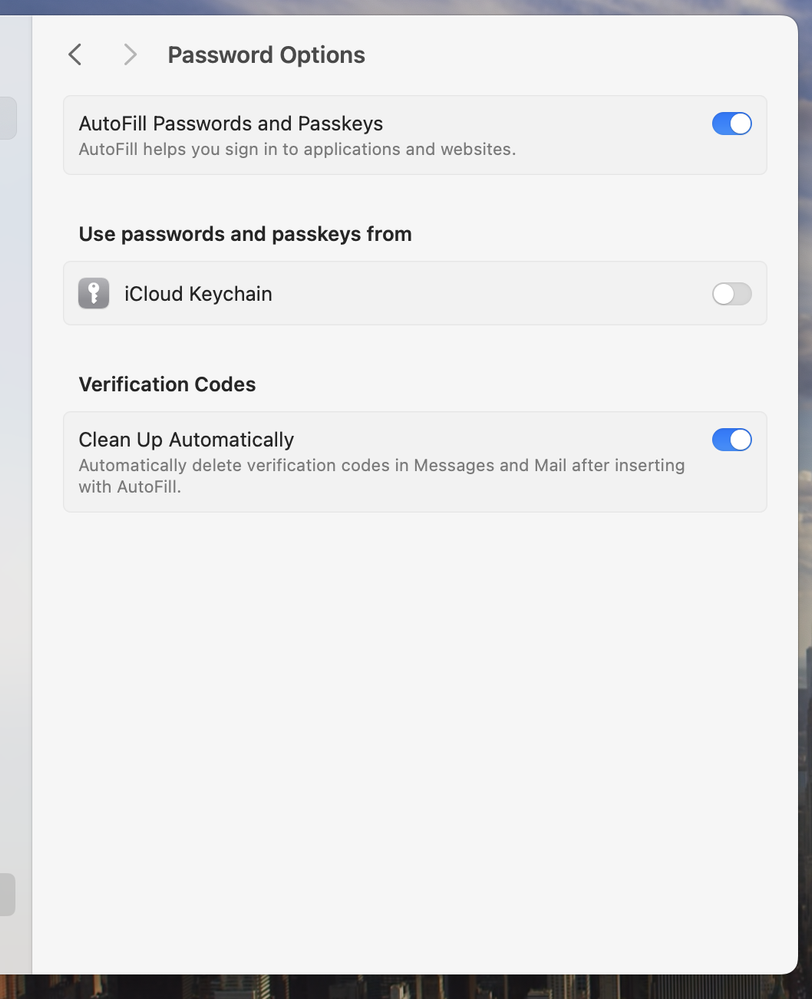Disable AutoFill Passwords and Passkeys switch
Screen dimensions: 812x999
pos(731,124)
